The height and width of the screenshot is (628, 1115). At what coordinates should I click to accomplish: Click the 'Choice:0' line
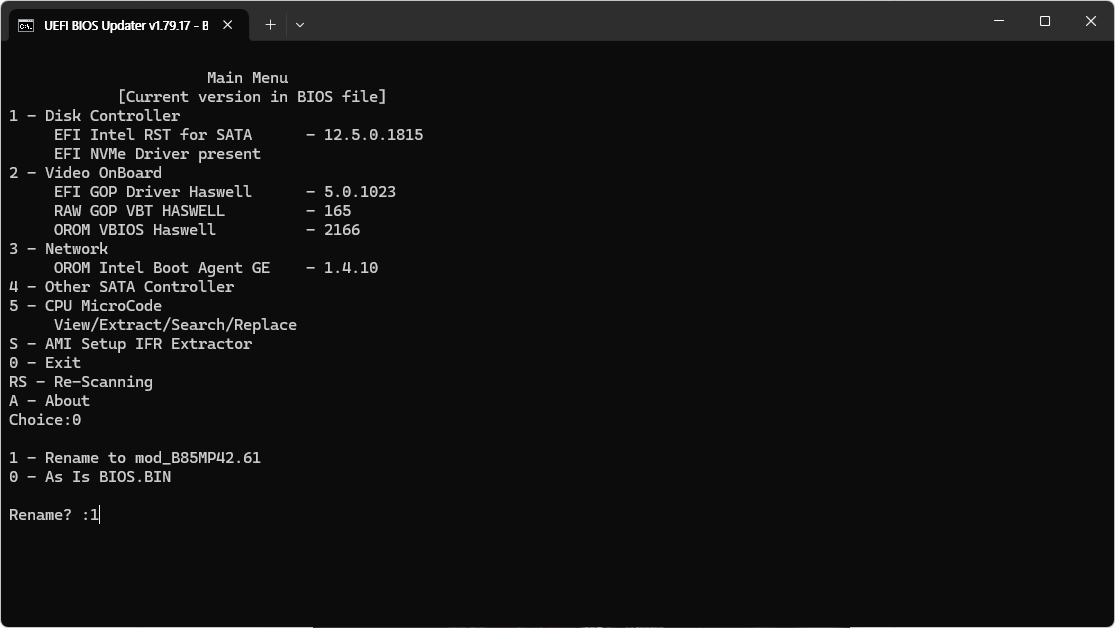click(x=45, y=420)
